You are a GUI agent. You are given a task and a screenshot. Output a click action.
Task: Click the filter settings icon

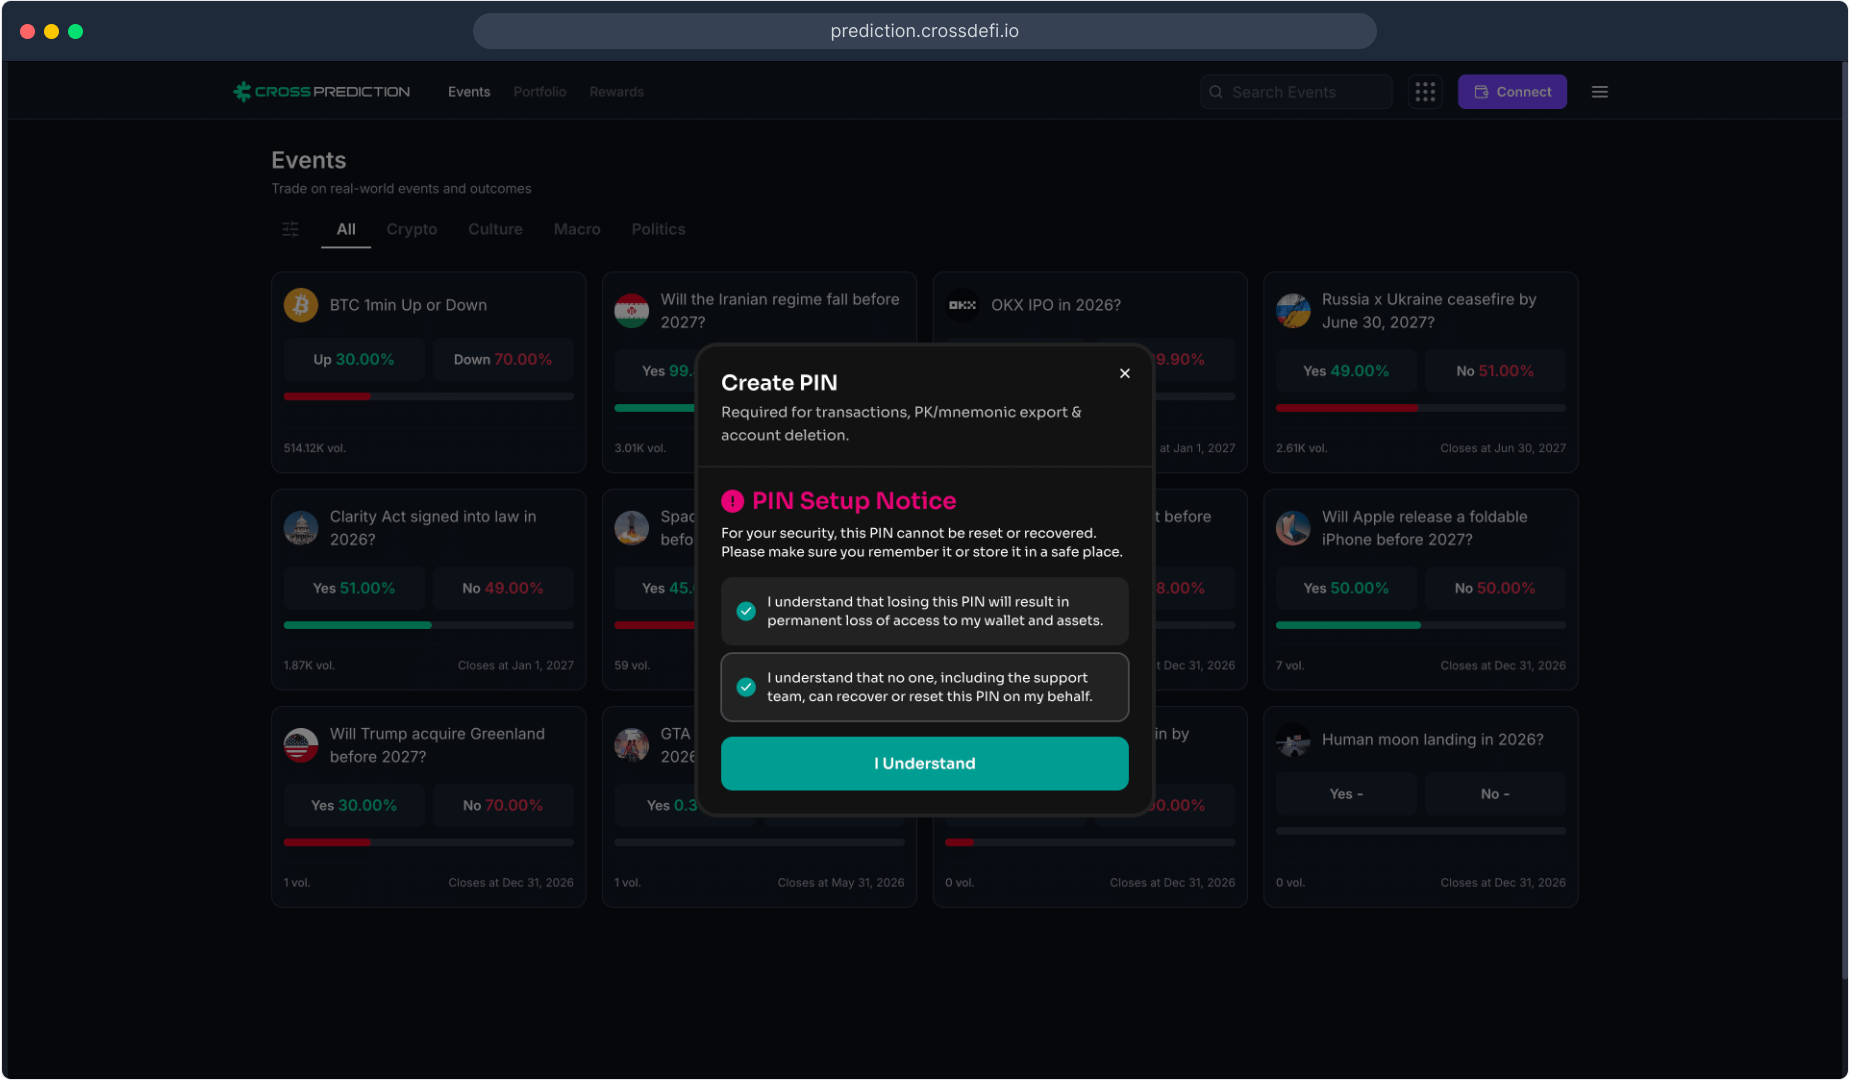tap(291, 229)
